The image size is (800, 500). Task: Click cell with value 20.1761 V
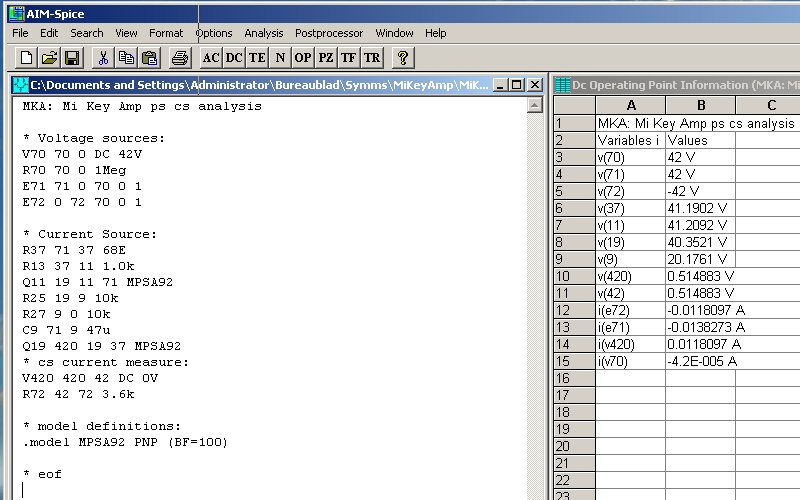coord(701,259)
